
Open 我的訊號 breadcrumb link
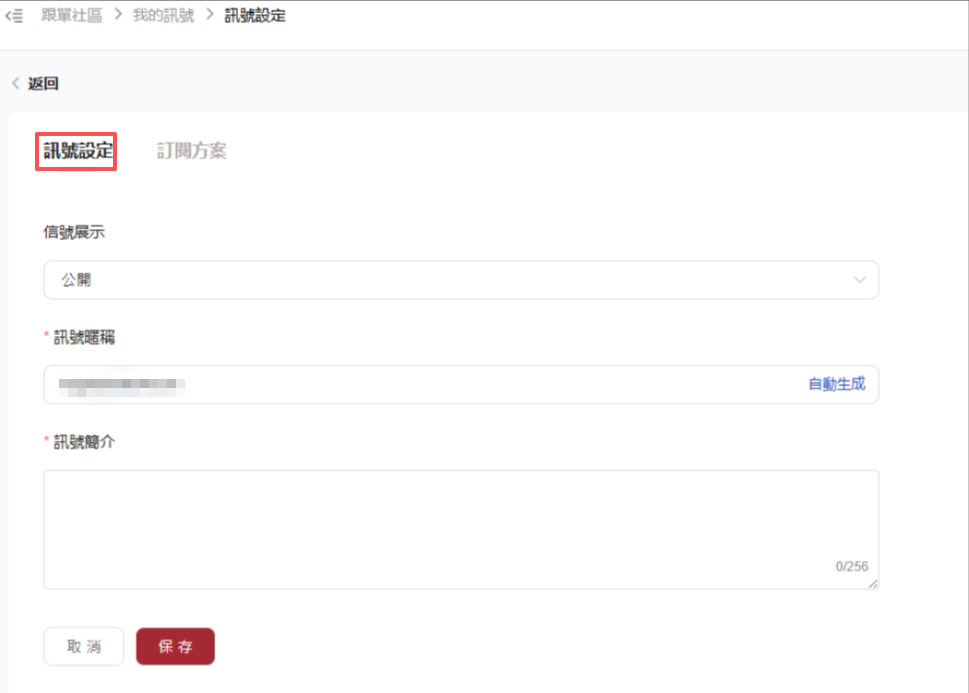(x=163, y=15)
